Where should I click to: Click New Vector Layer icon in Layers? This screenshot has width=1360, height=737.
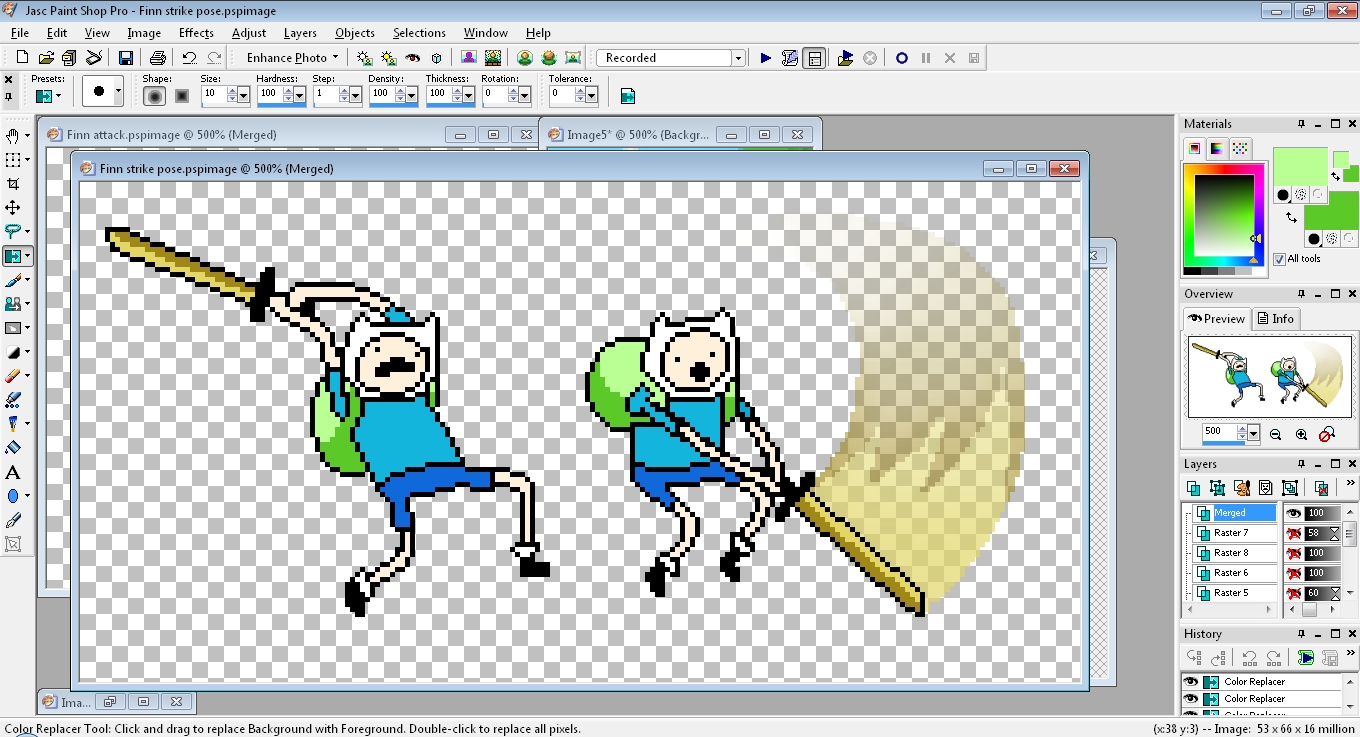tap(1217, 488)
